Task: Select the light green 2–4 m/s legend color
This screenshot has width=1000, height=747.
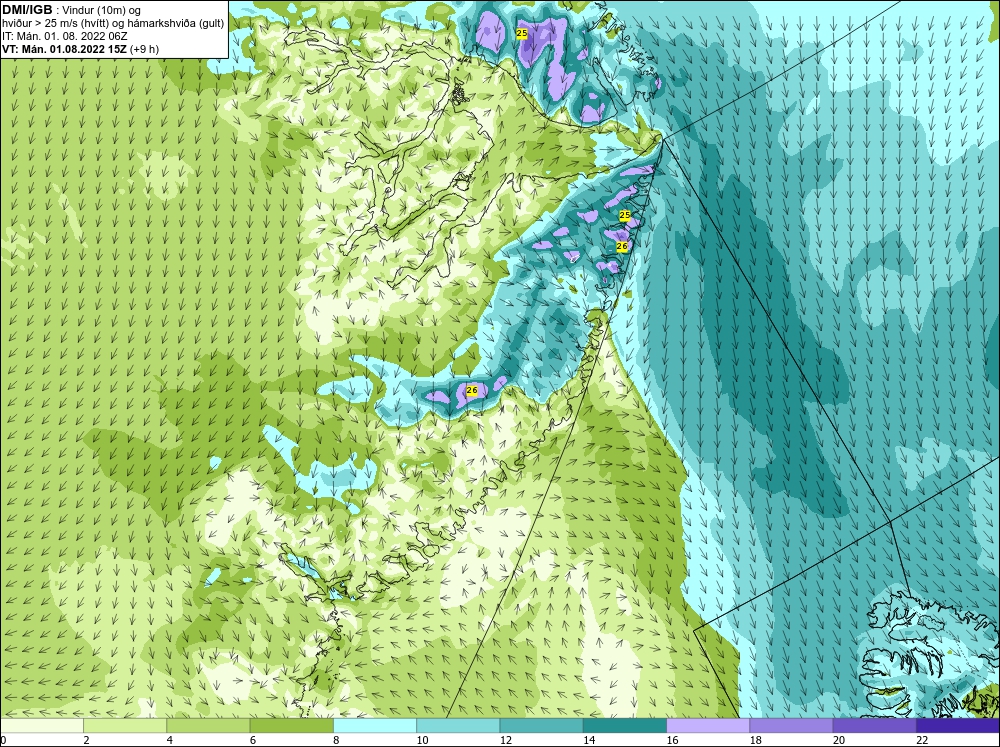Action: point(125,726)
